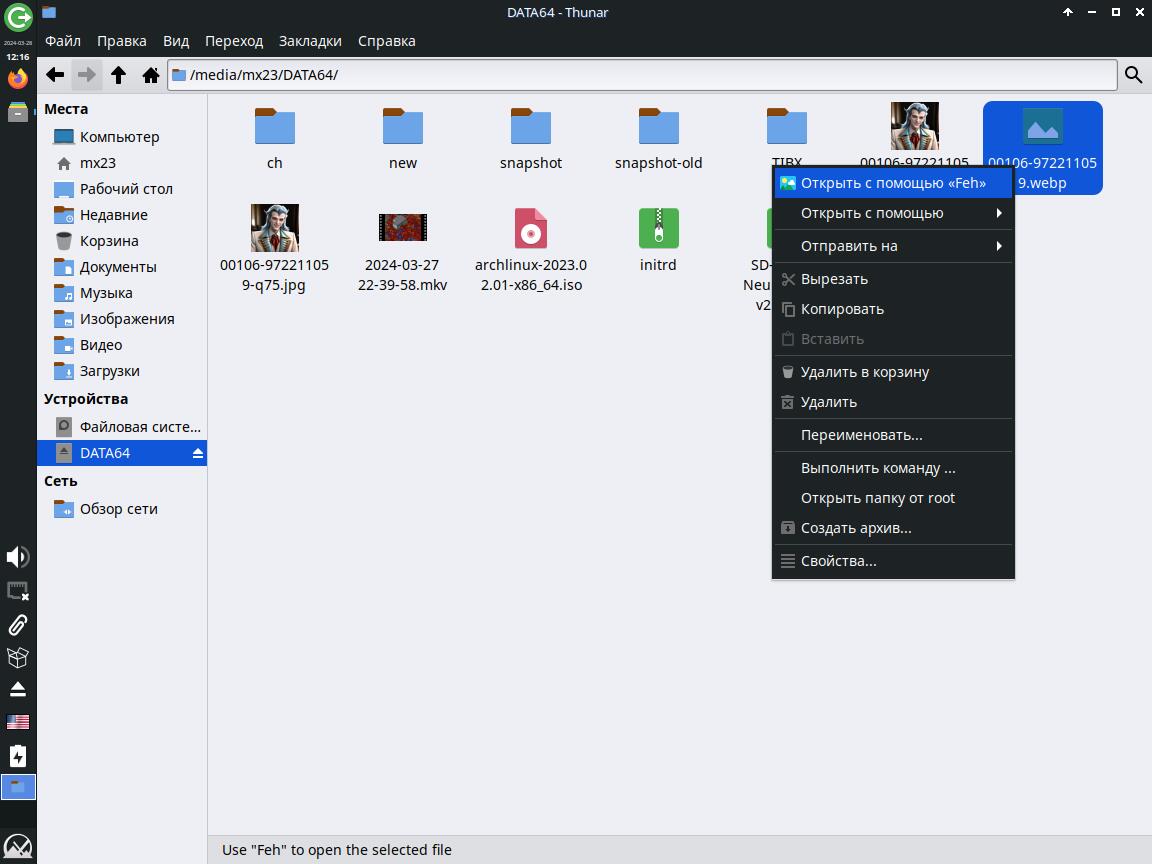Click the panel eject removable media icon
The width and height of the screenshot is (1152, 864).
pyautogui.click(x=18, y=689)
